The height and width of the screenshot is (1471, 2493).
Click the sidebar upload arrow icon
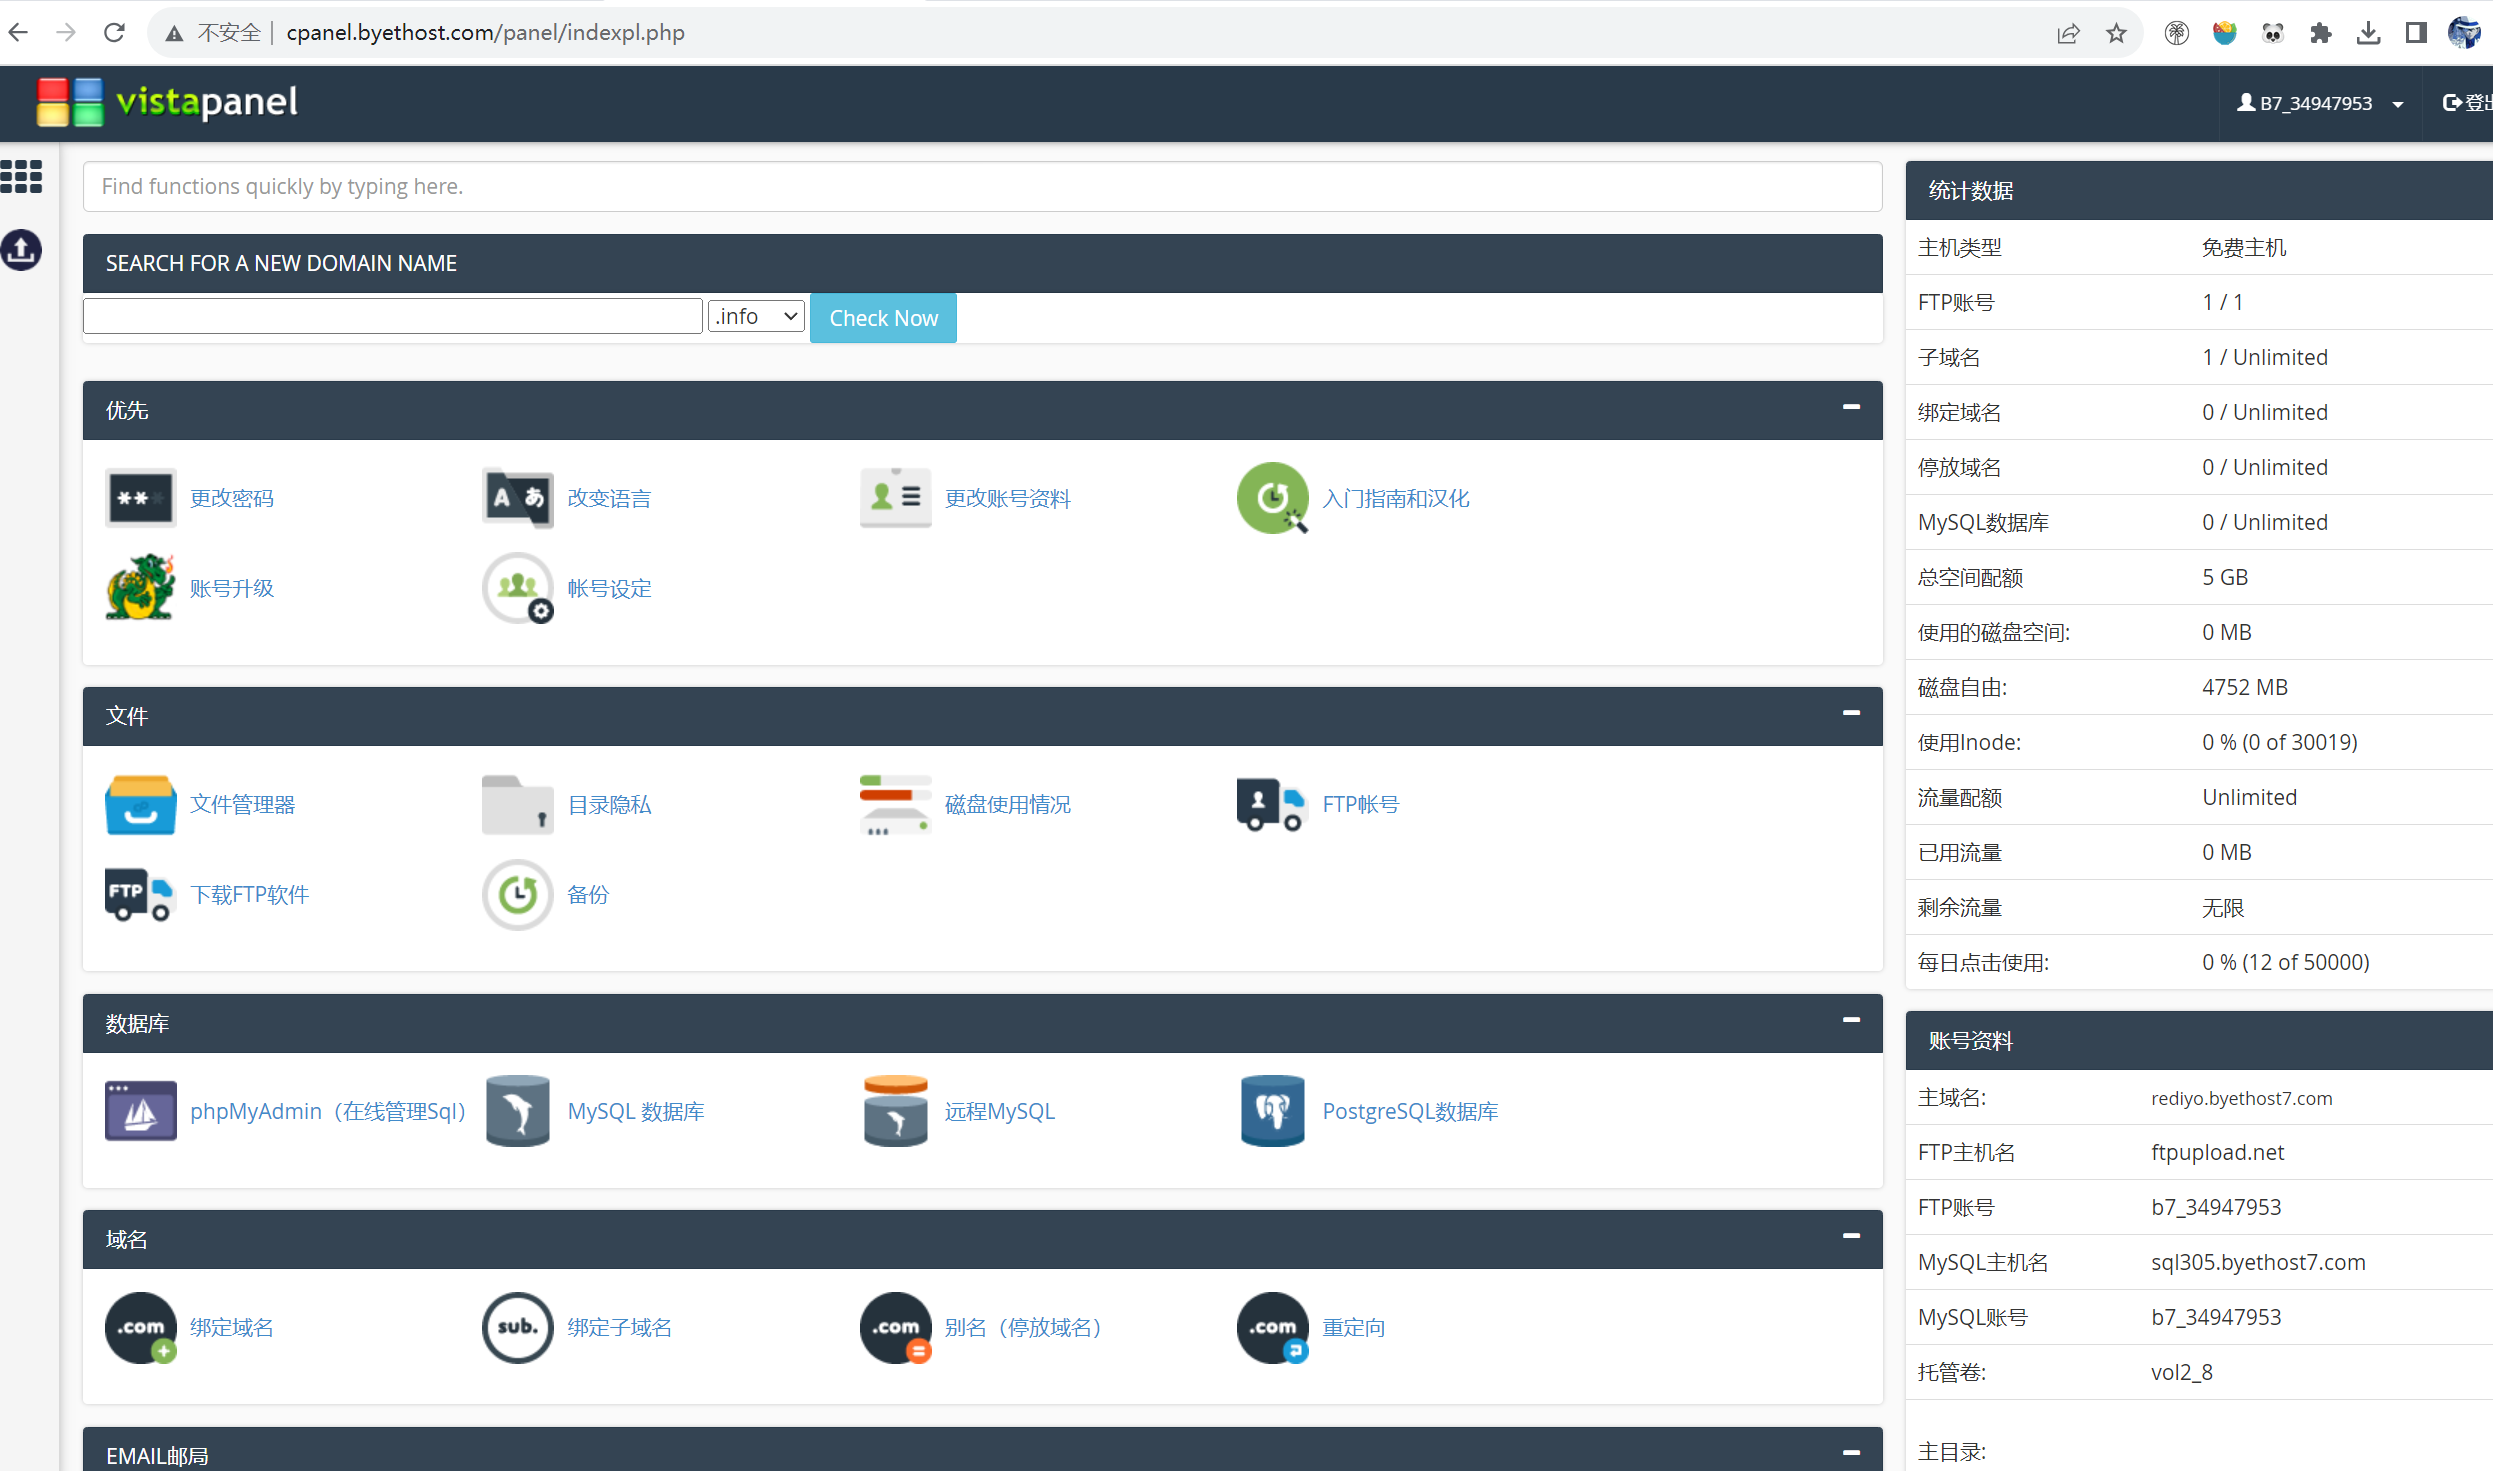[x=21, y=250]
